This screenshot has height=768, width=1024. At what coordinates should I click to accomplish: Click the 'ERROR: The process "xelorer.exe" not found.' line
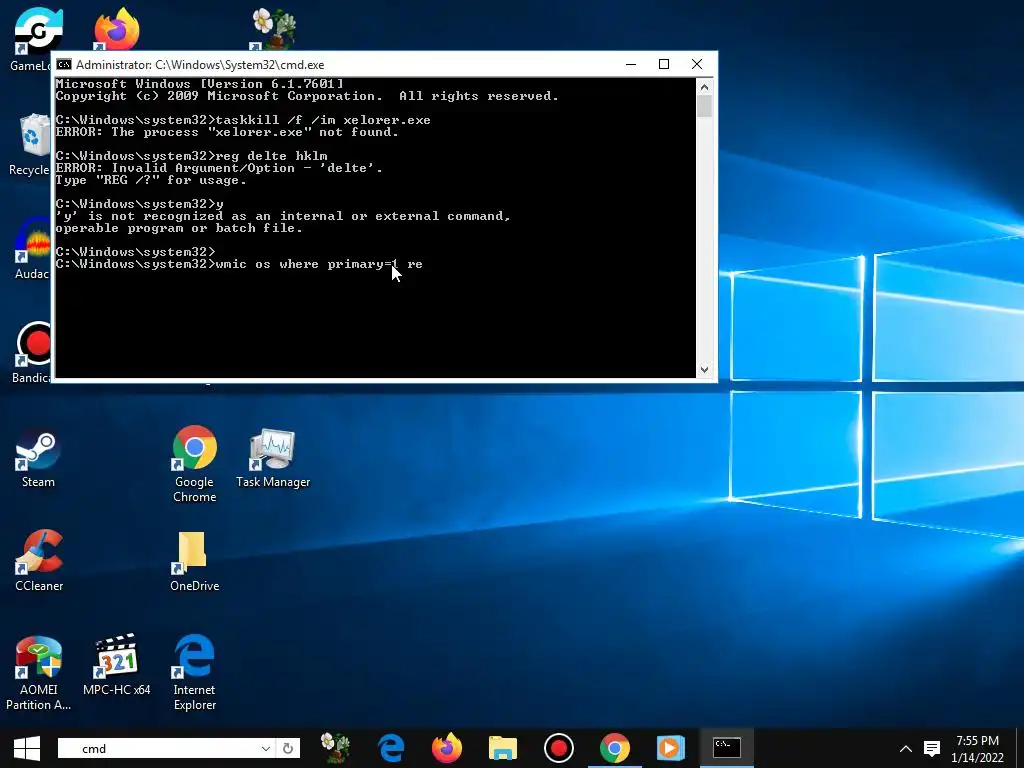tap(227, 133)
